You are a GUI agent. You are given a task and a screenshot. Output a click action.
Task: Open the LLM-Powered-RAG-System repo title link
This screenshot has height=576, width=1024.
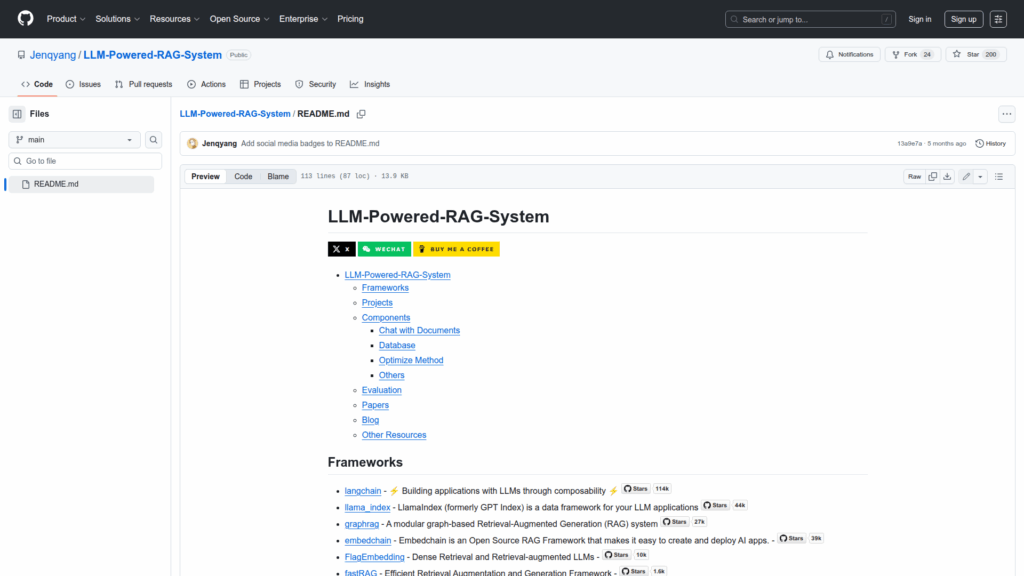click(152, 55)
